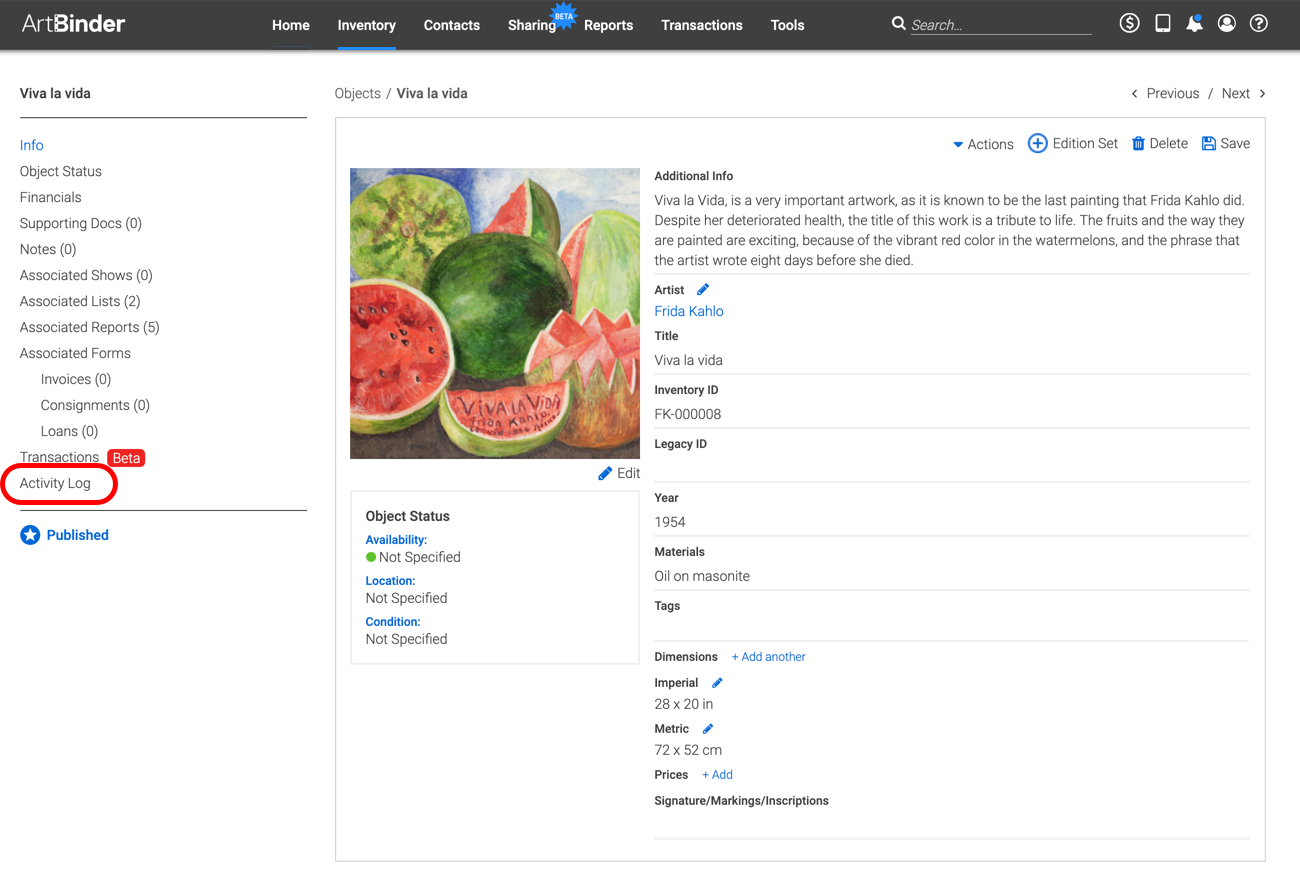This screenshot has width=1300, height=876.
Task: Open the Inventory menu
Action: coord(367,25)
